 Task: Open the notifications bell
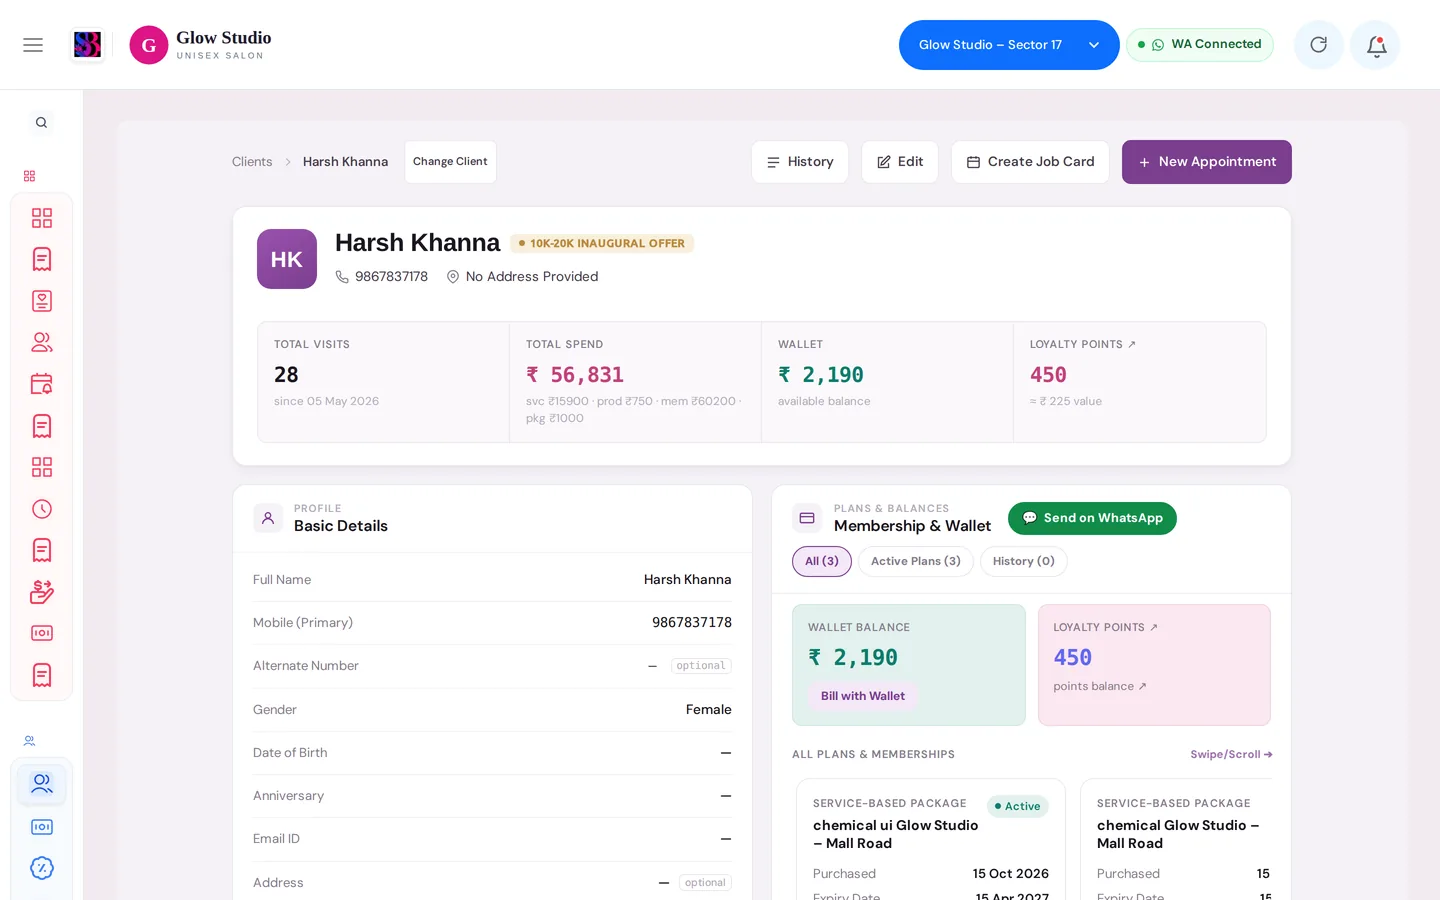pos(1376,45)
